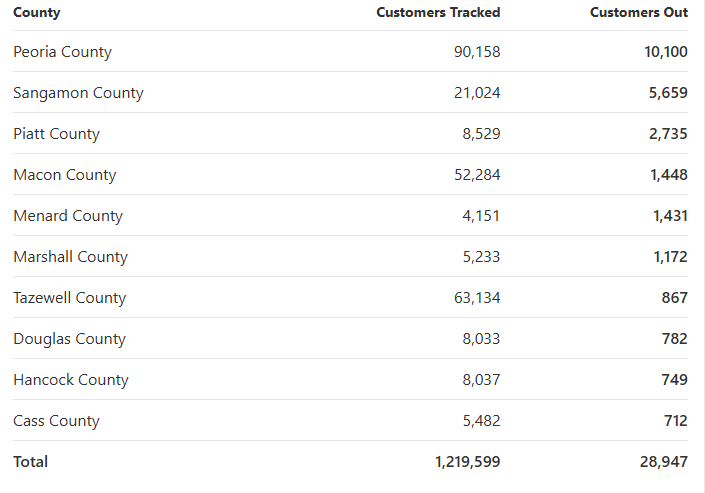Click Cass County row label
The image size is (705, 493).
[x=56, y=421]
